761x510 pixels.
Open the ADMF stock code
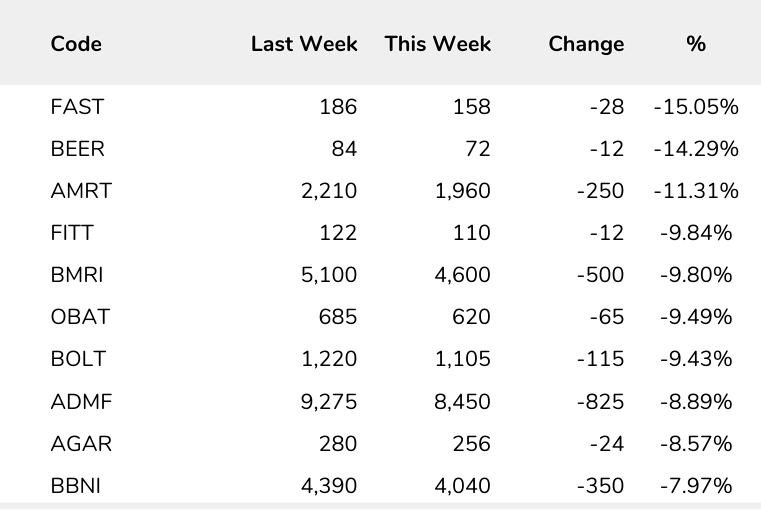pyautogui.click(x=79, y=402)
